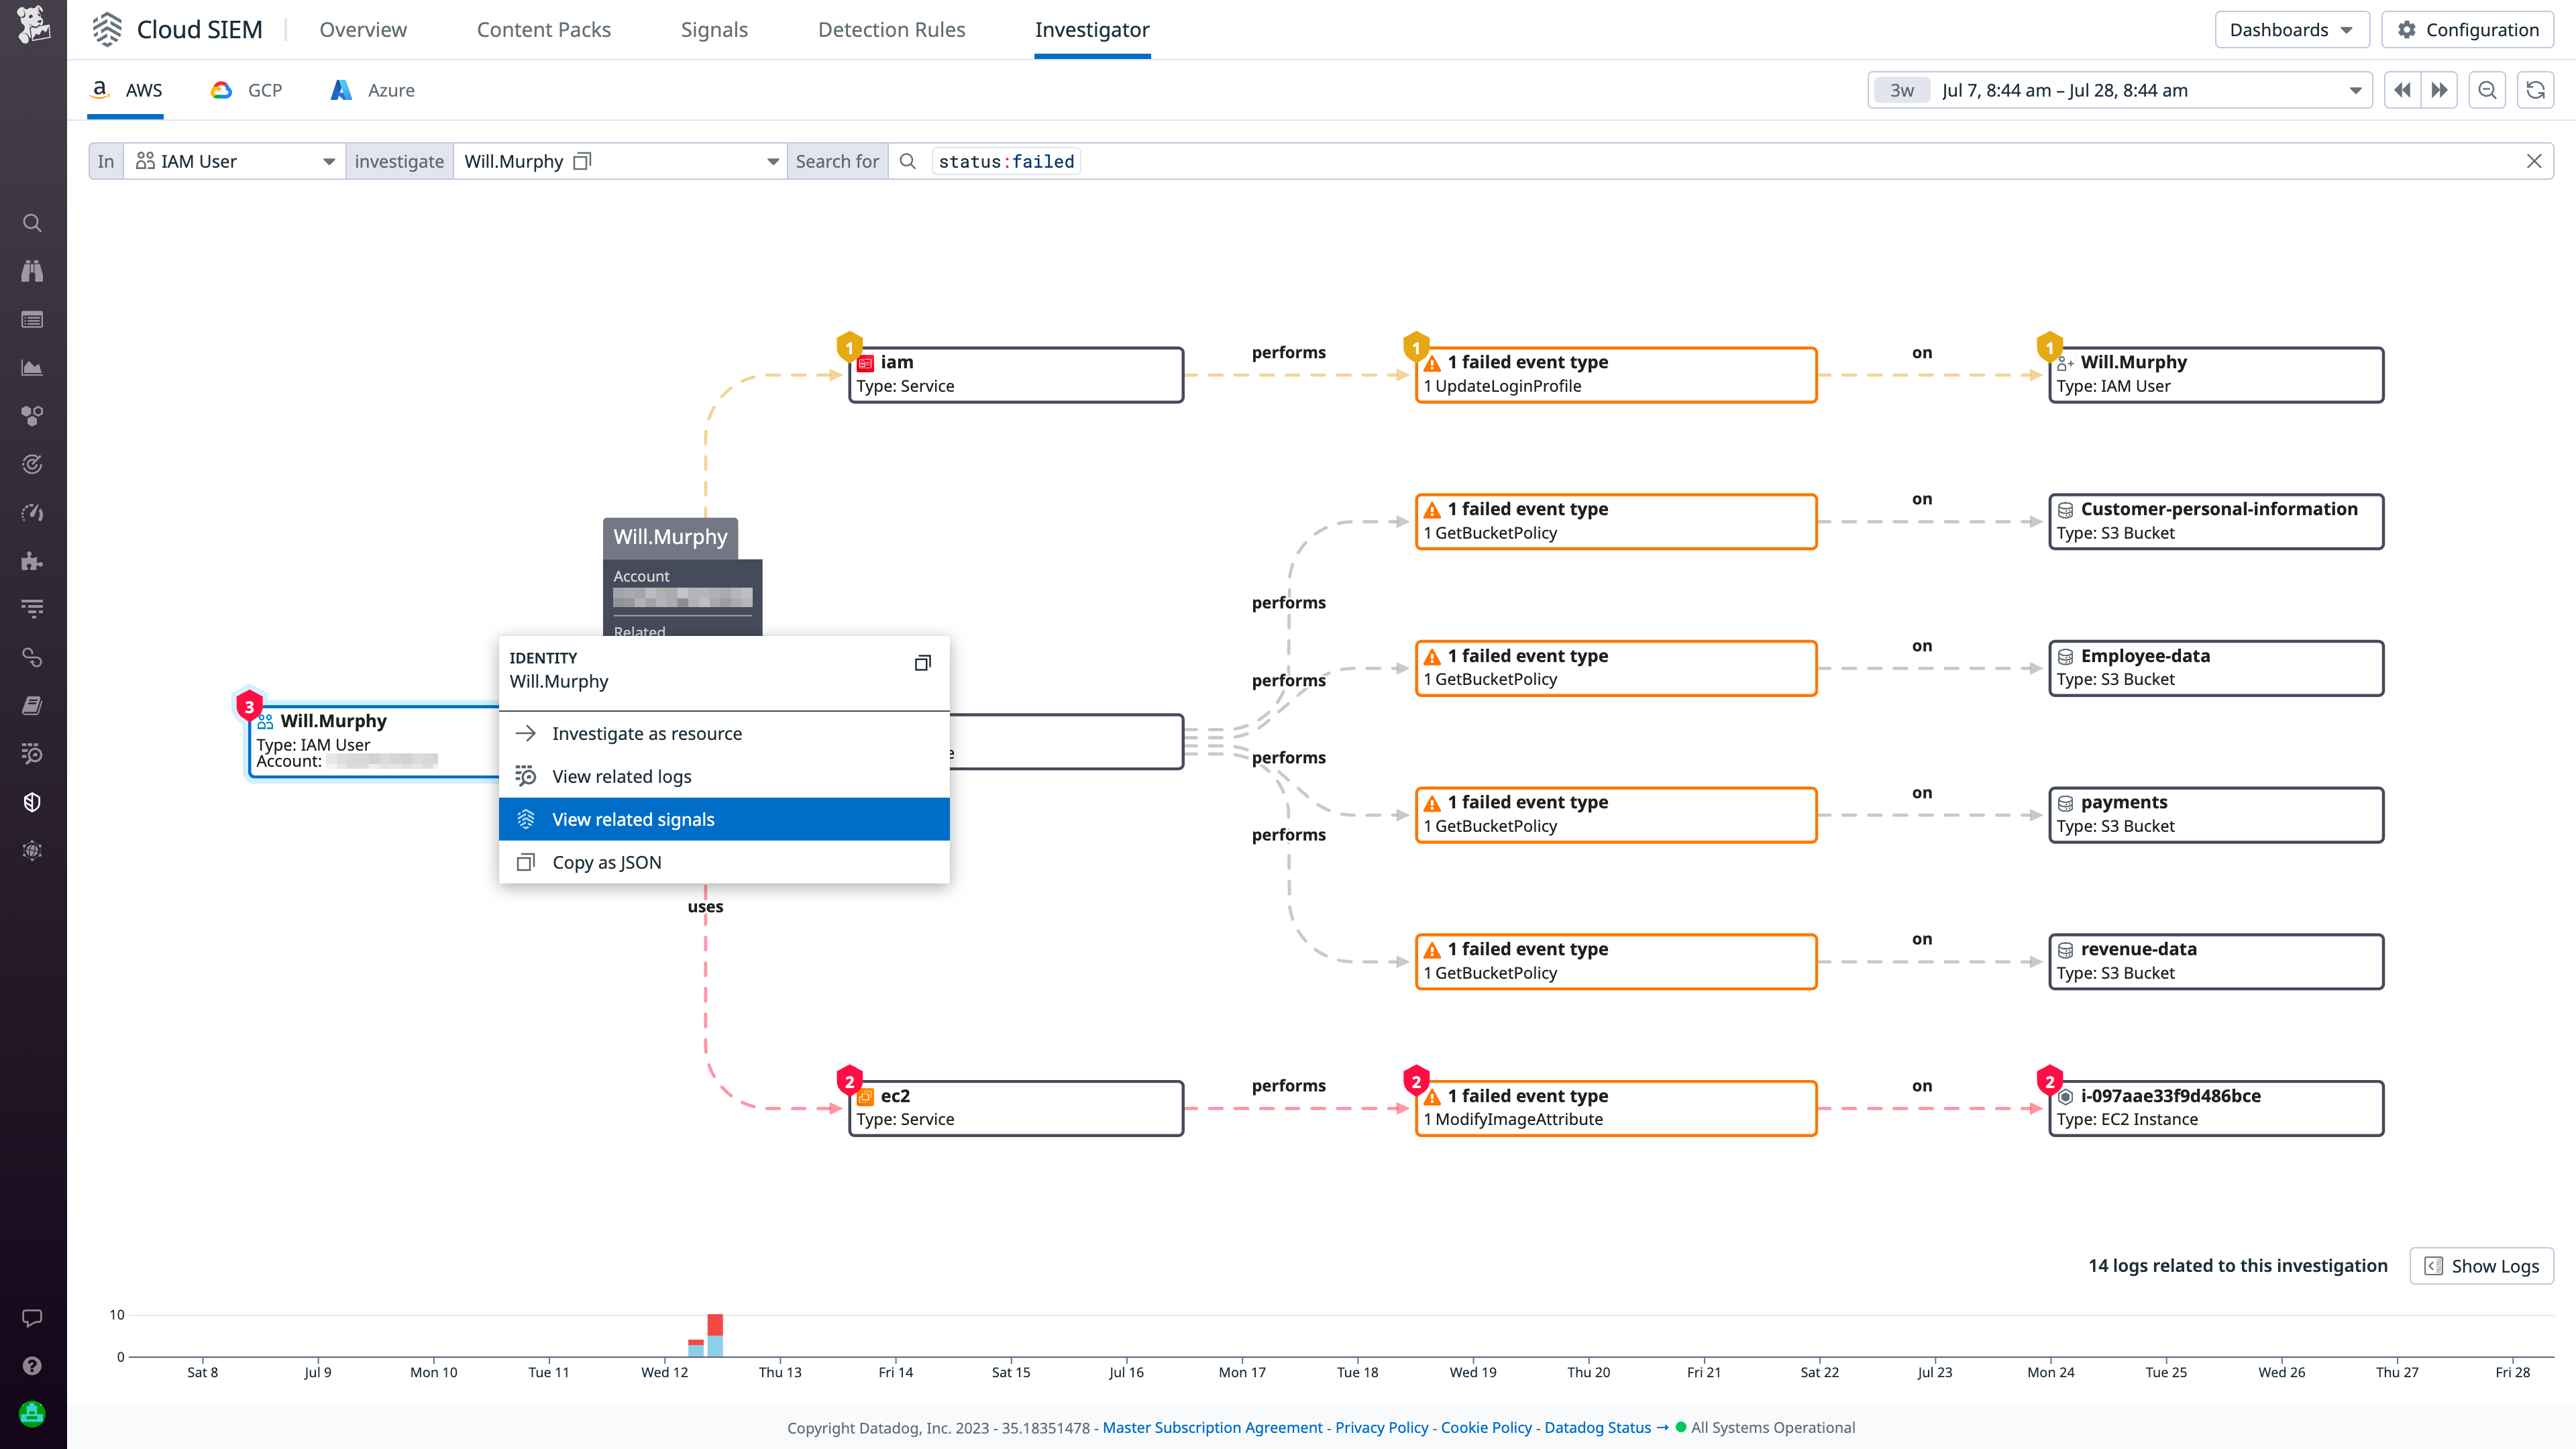2576x1449 pixels.
Task: Open the search icon in the left sidebar
Action: tap(33, 222)
